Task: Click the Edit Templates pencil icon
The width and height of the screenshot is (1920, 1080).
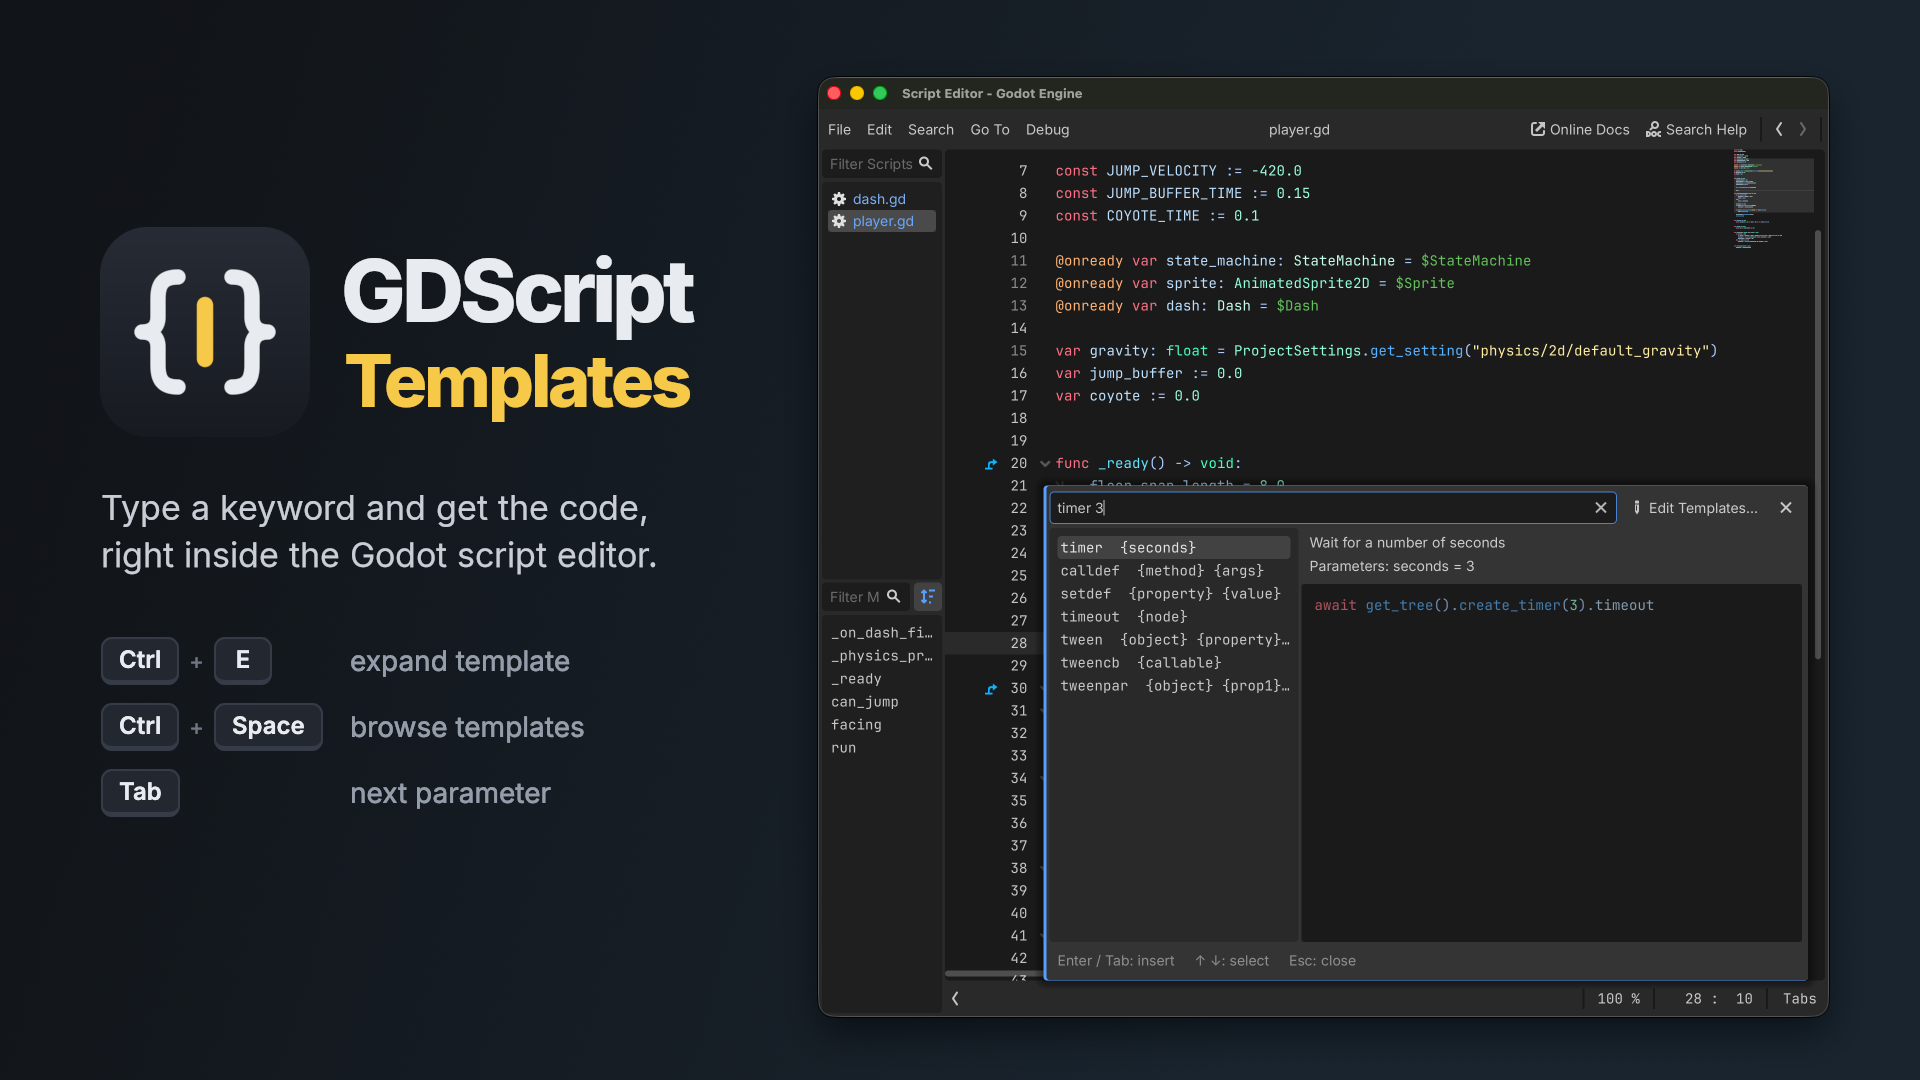Action: [1637, 508]
